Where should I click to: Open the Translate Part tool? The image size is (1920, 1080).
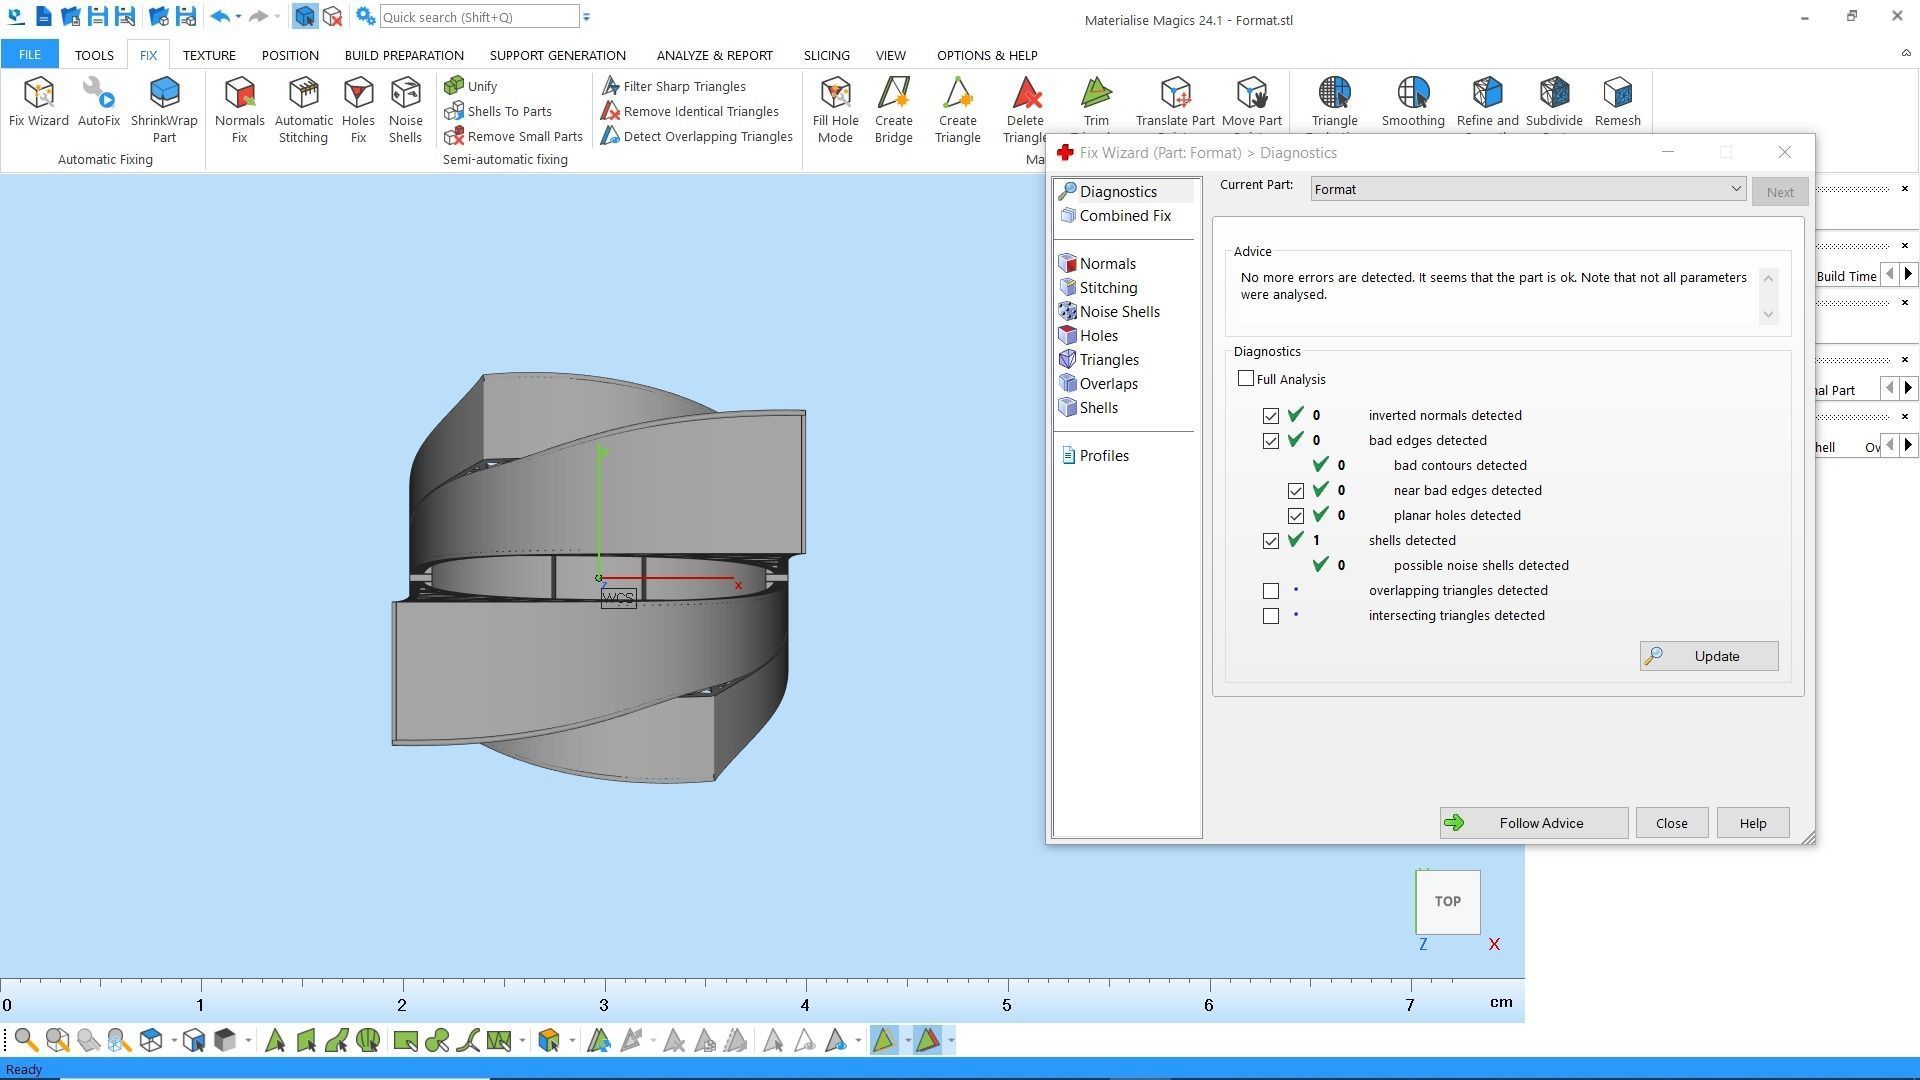coord(1175,103)
